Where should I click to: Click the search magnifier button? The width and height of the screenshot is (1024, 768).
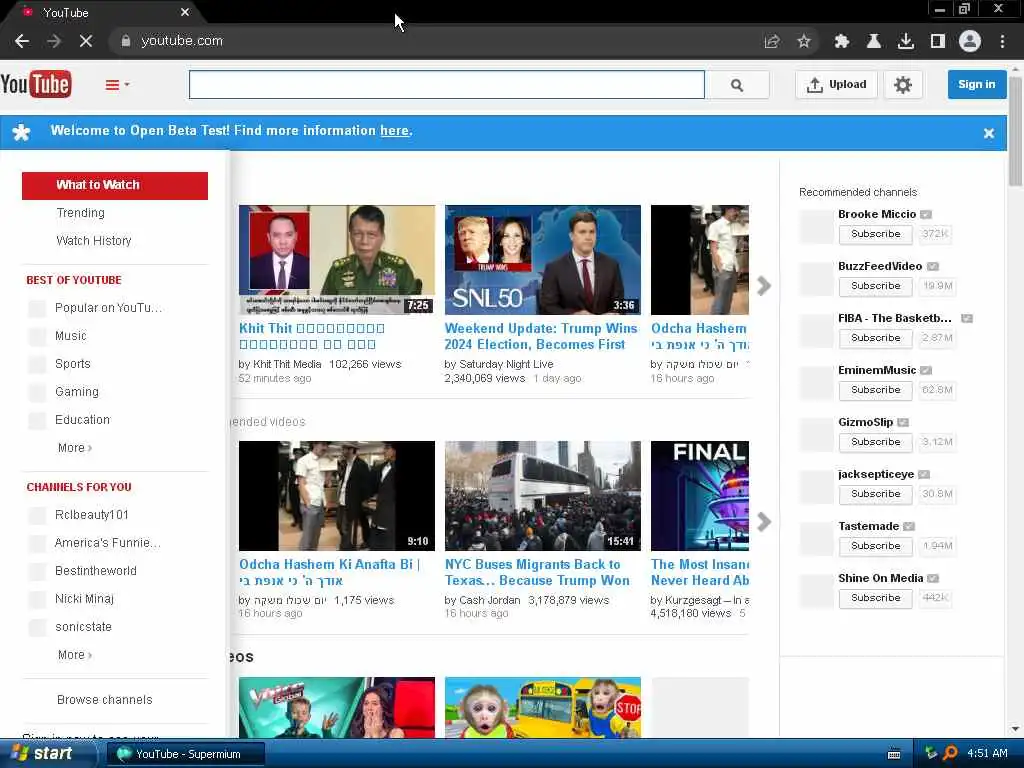(x=737, y=85)
